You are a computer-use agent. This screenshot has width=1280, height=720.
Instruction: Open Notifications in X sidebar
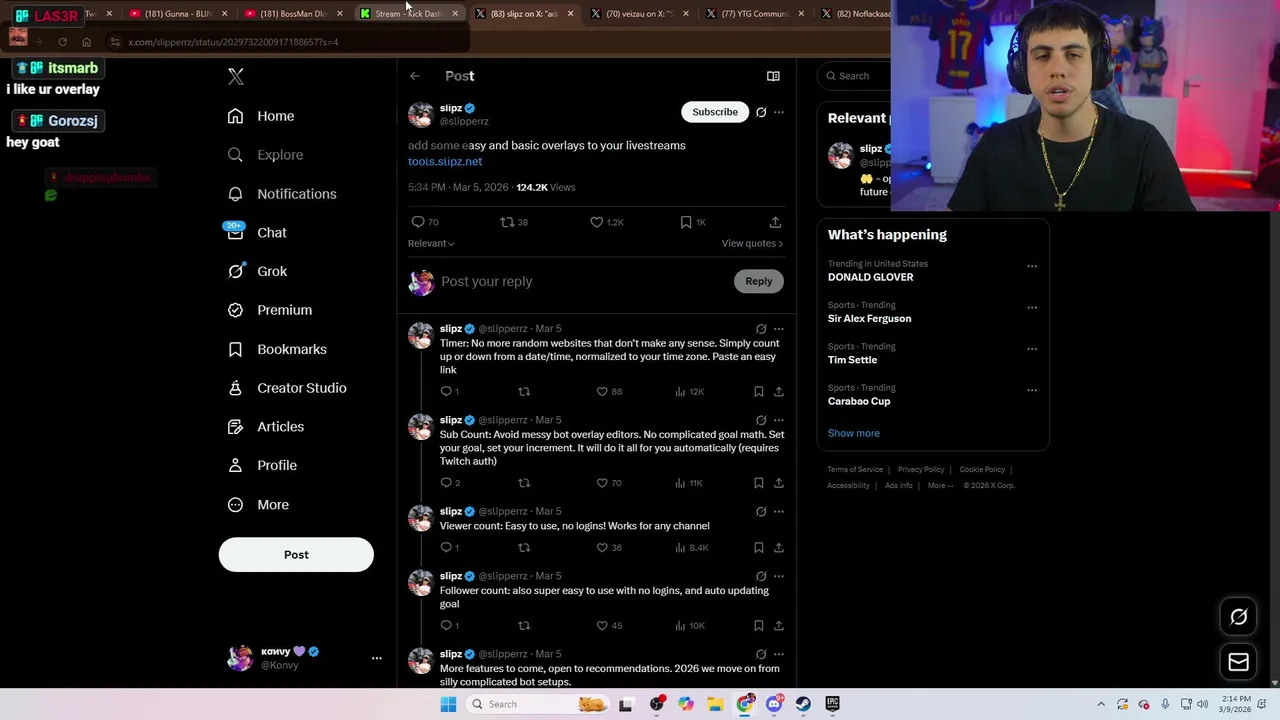click(282, 194)
